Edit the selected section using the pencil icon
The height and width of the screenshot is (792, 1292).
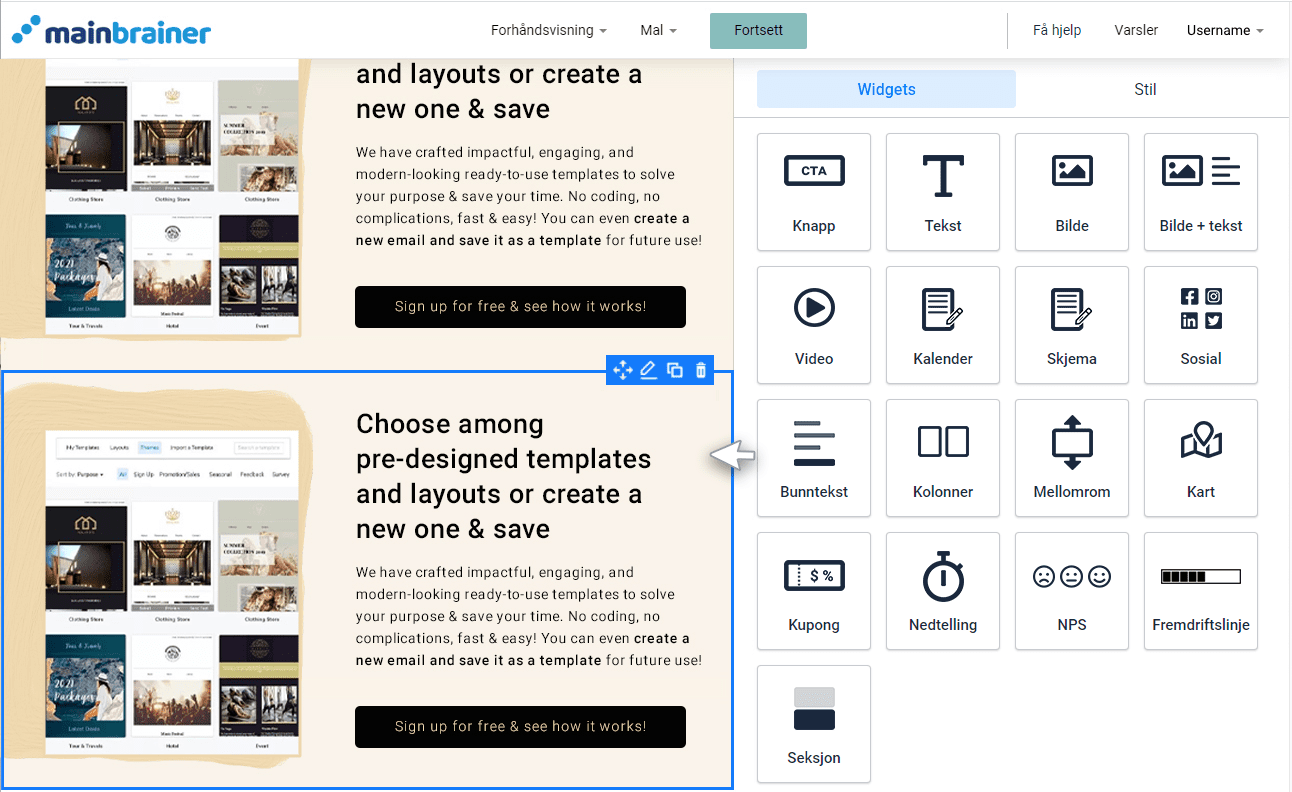pyautogui.click(x=648, y=369)
